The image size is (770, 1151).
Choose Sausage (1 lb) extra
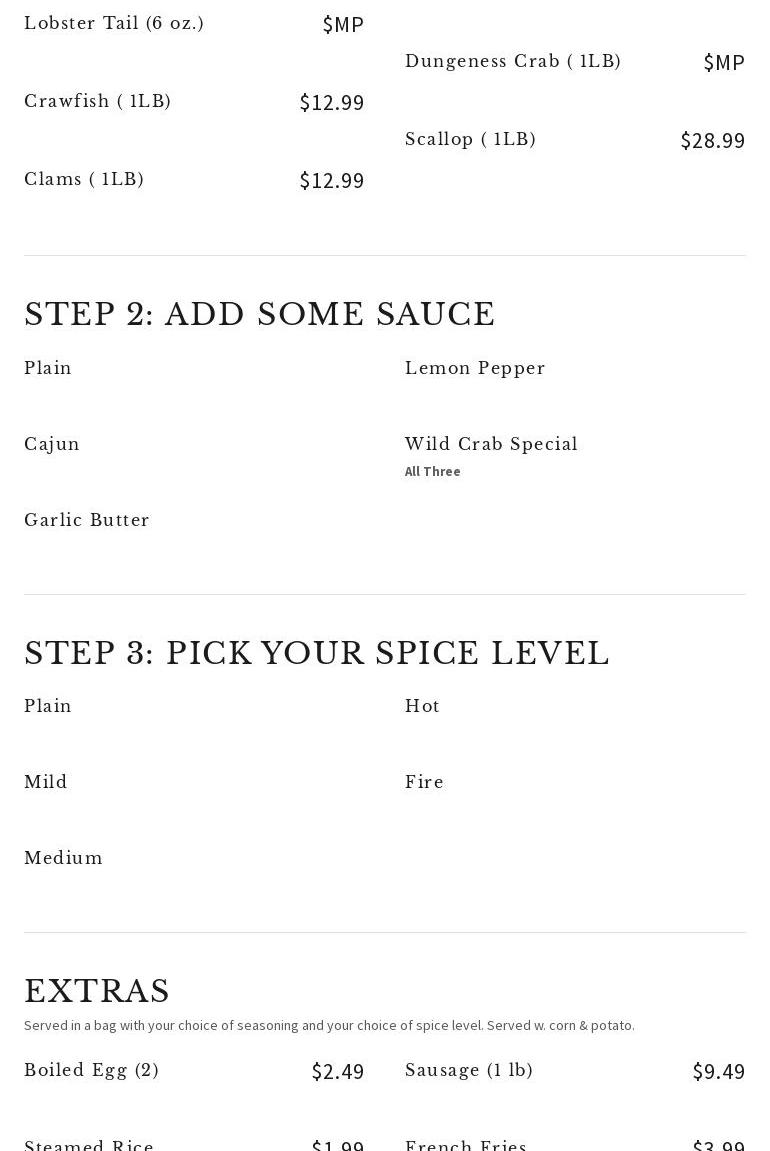point(469,1071)
